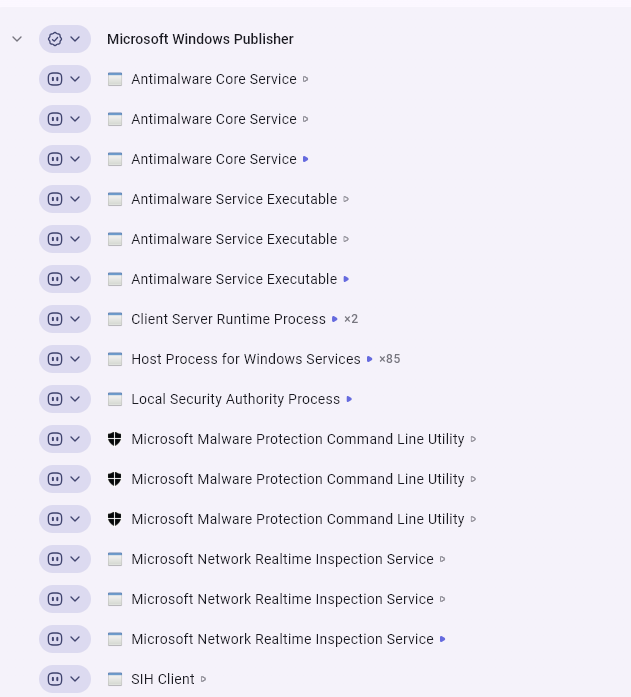
Task: Collapse the Microsoft Windows Publisher group
Action: (17, 39)
